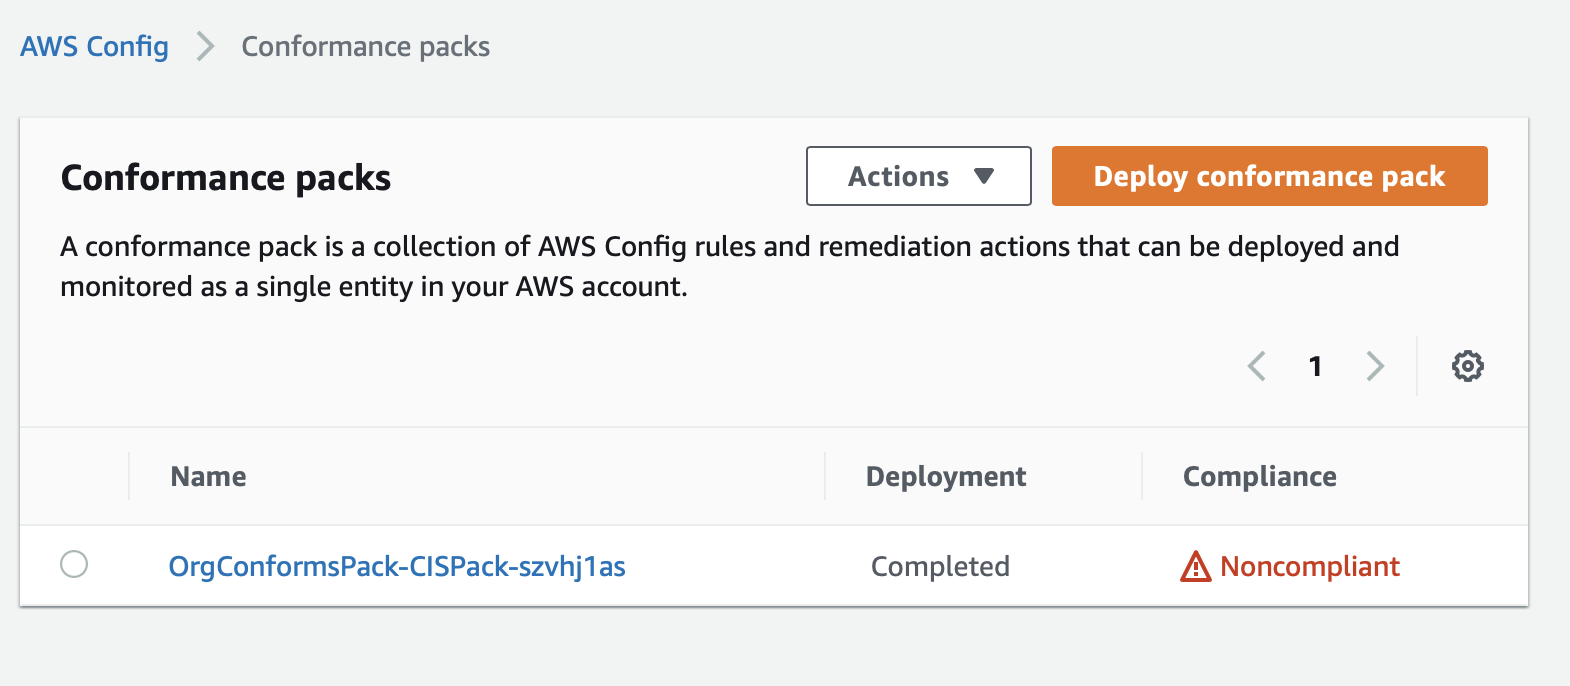Click the conformance pack description text
This screenshot has height=686, width=1570.
[x=729, y=266]
